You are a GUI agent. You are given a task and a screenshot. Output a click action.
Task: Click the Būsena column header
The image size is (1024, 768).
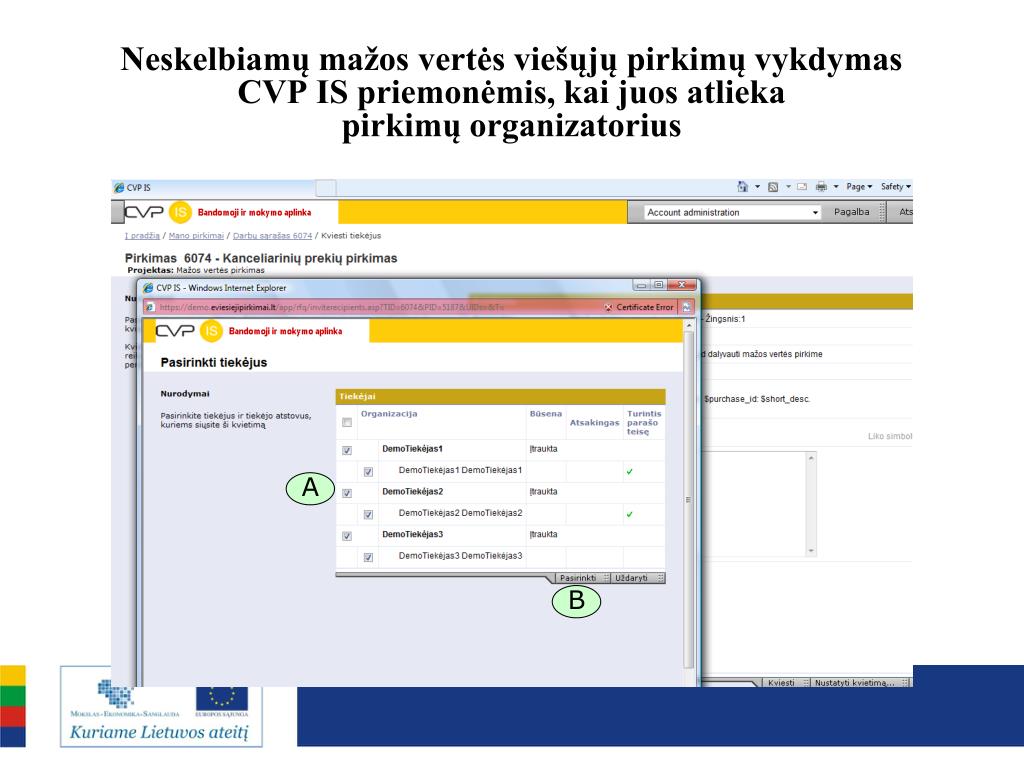(x=545, y=414)
